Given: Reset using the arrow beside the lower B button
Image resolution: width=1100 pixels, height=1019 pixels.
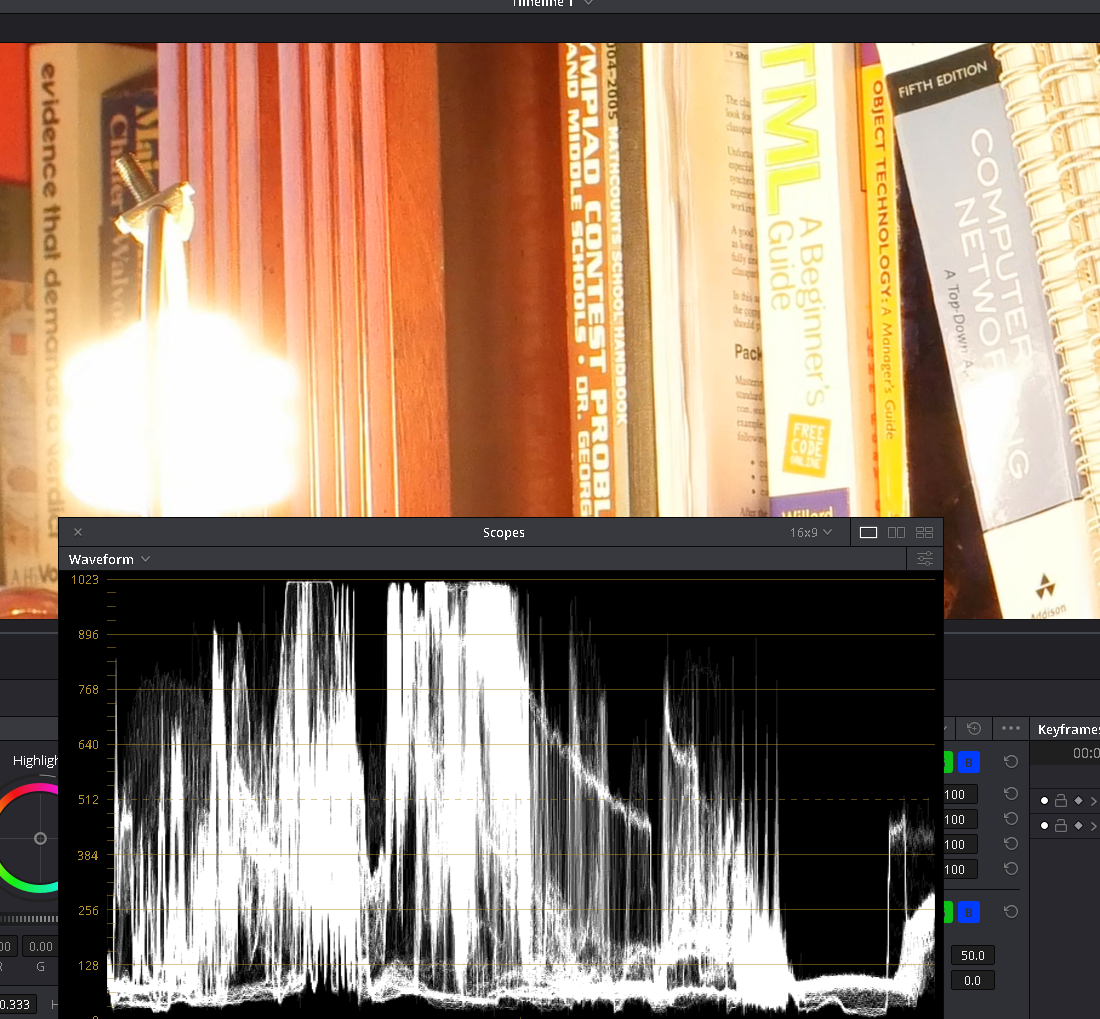Looking at the screenshot, I should point(1011,912).
